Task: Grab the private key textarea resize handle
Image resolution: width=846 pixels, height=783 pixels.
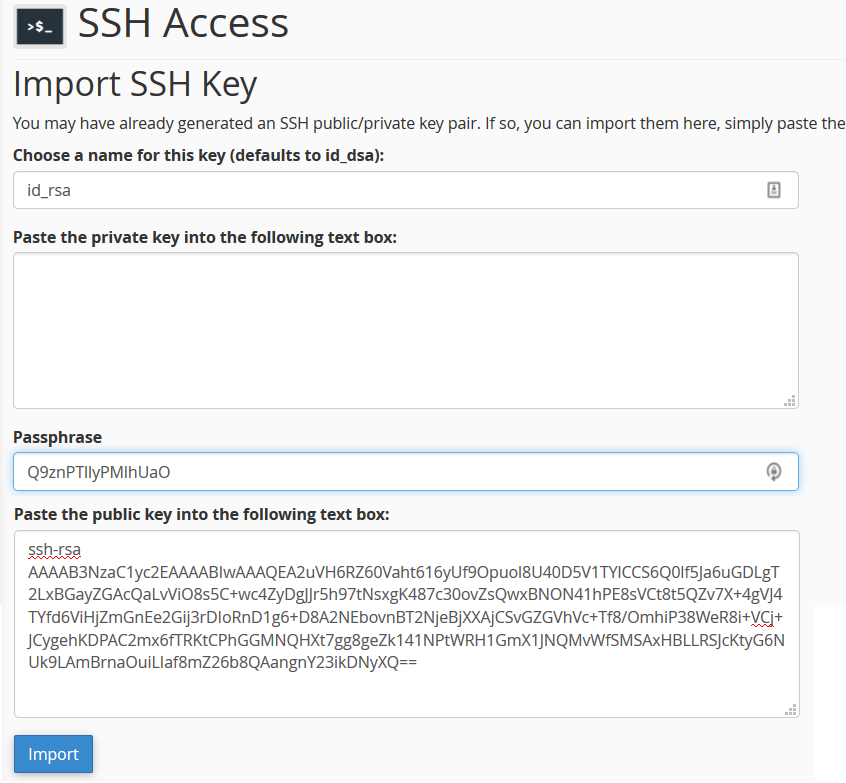Action: (790, 400)
